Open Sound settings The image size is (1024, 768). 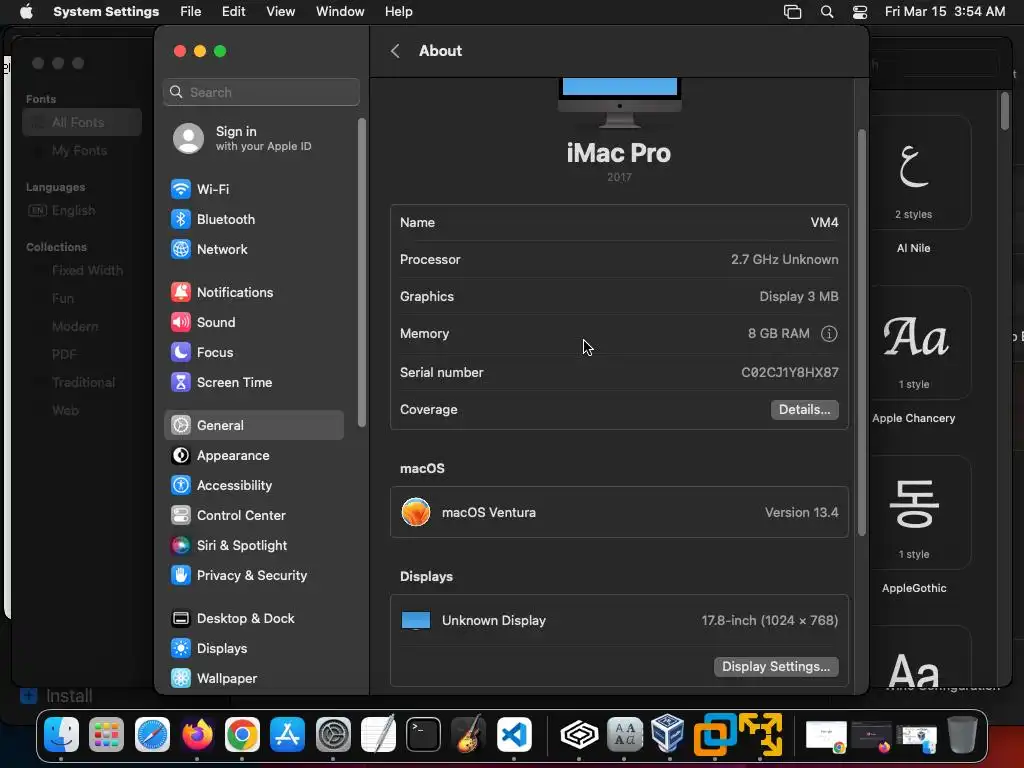click(254, 323)
